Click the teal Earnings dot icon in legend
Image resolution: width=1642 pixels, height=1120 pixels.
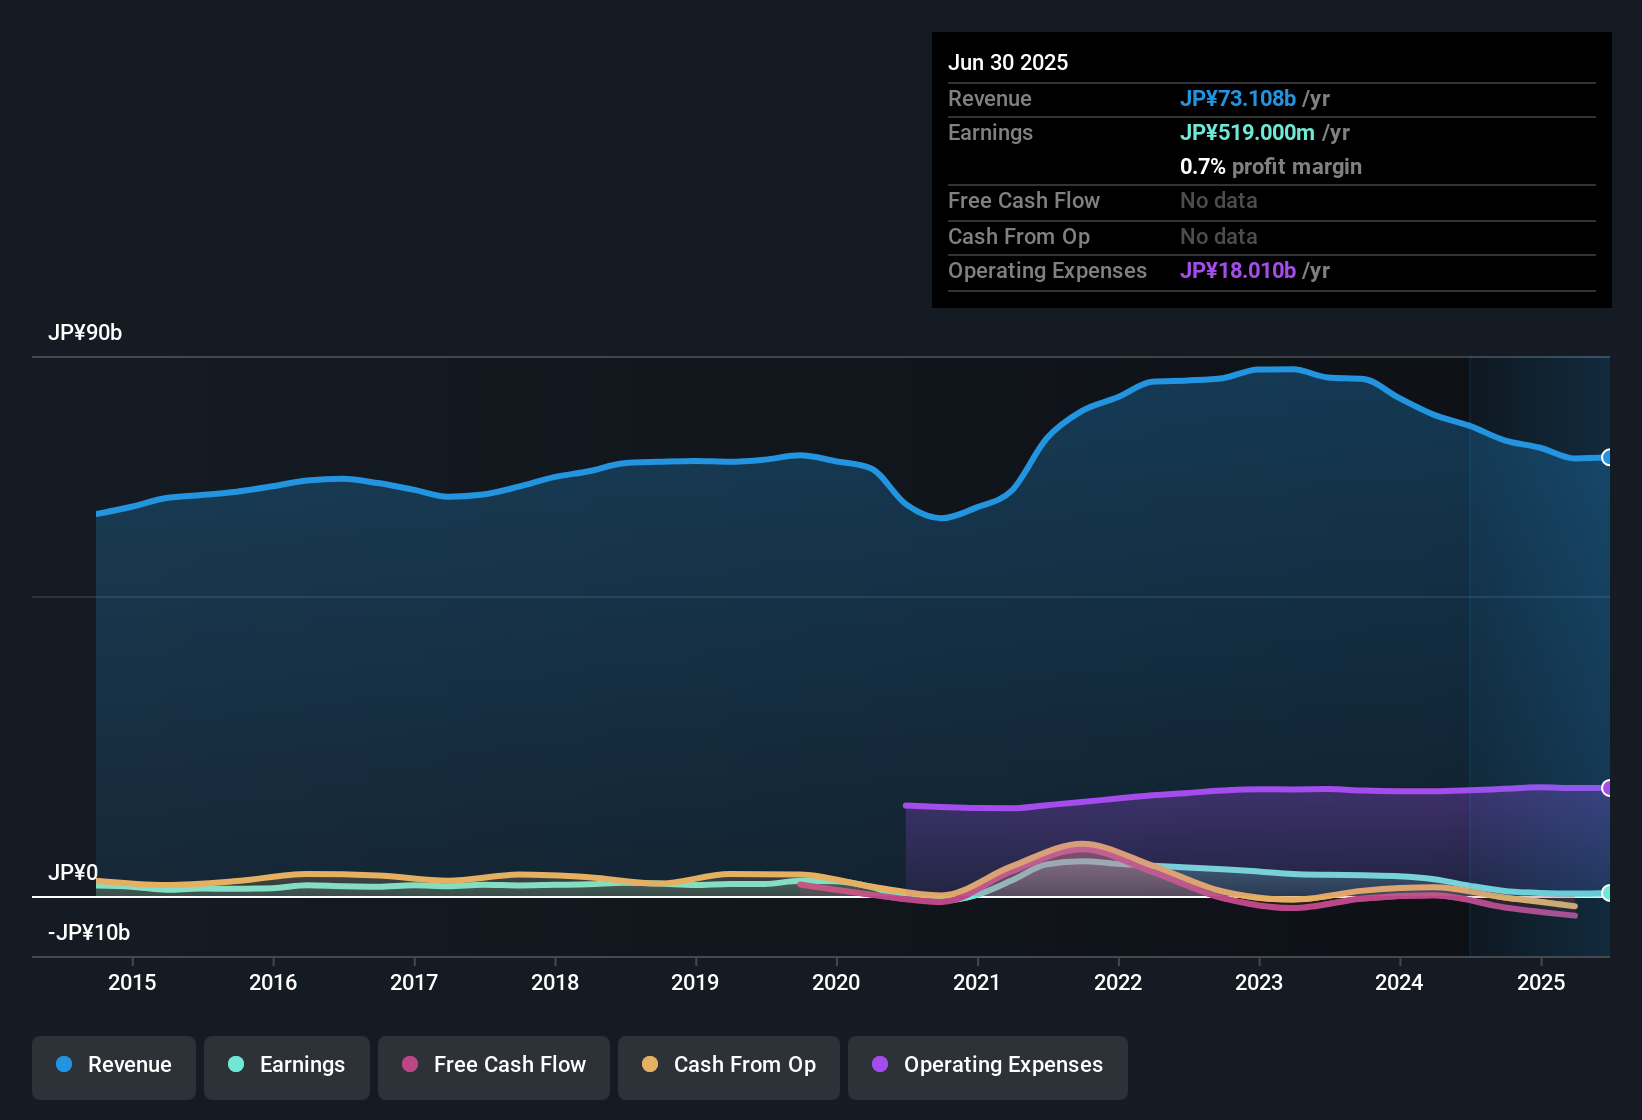click(236, 1065)
